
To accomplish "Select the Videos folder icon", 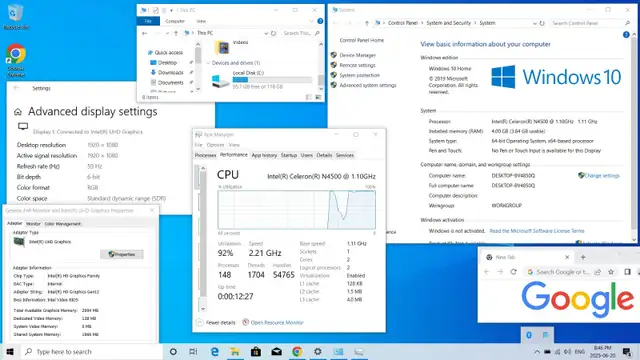I will [222, 48].
